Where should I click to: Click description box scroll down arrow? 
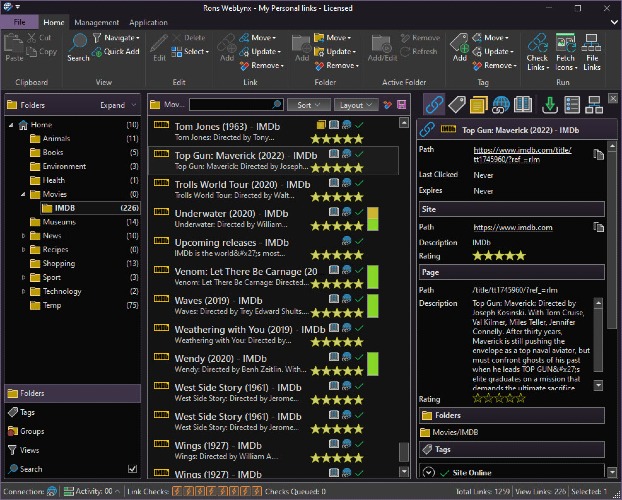pos(598,385)
